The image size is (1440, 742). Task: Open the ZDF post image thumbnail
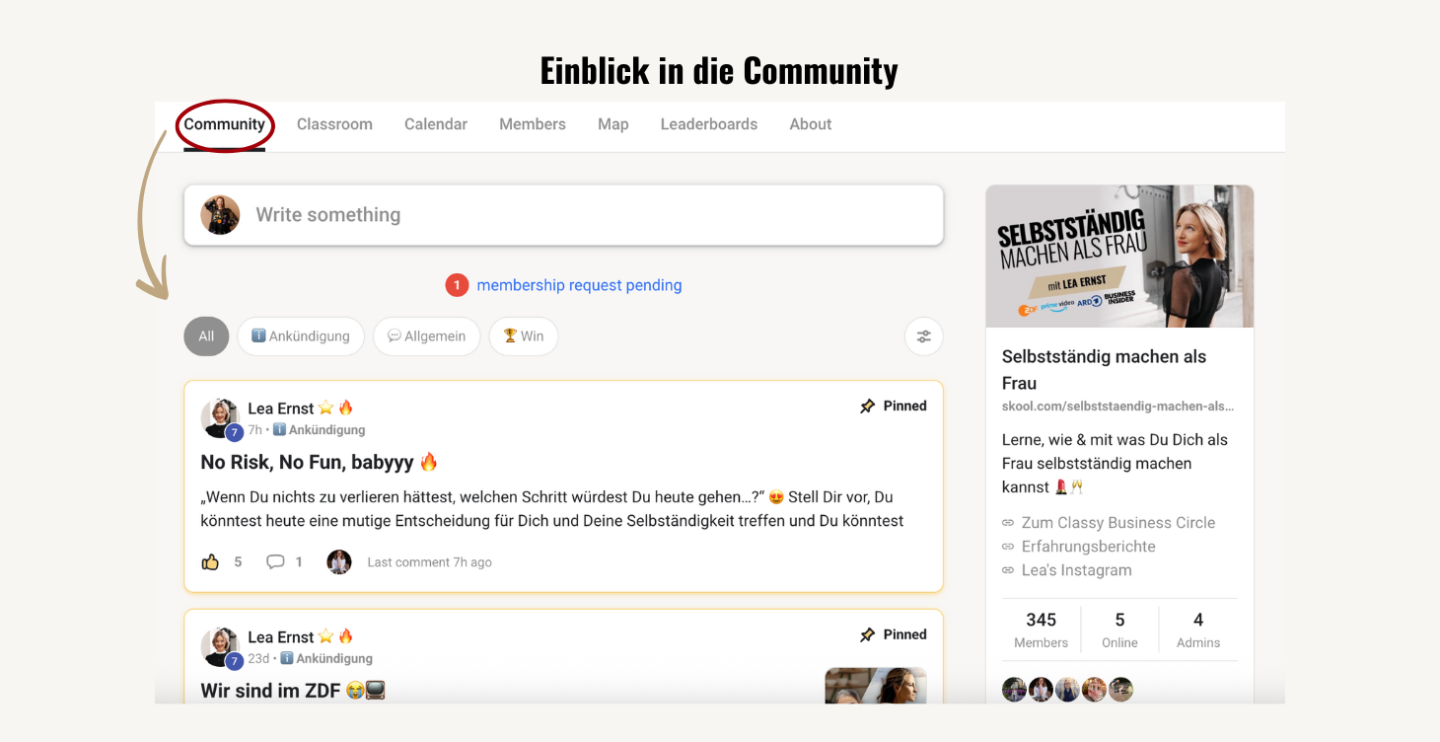876,686
